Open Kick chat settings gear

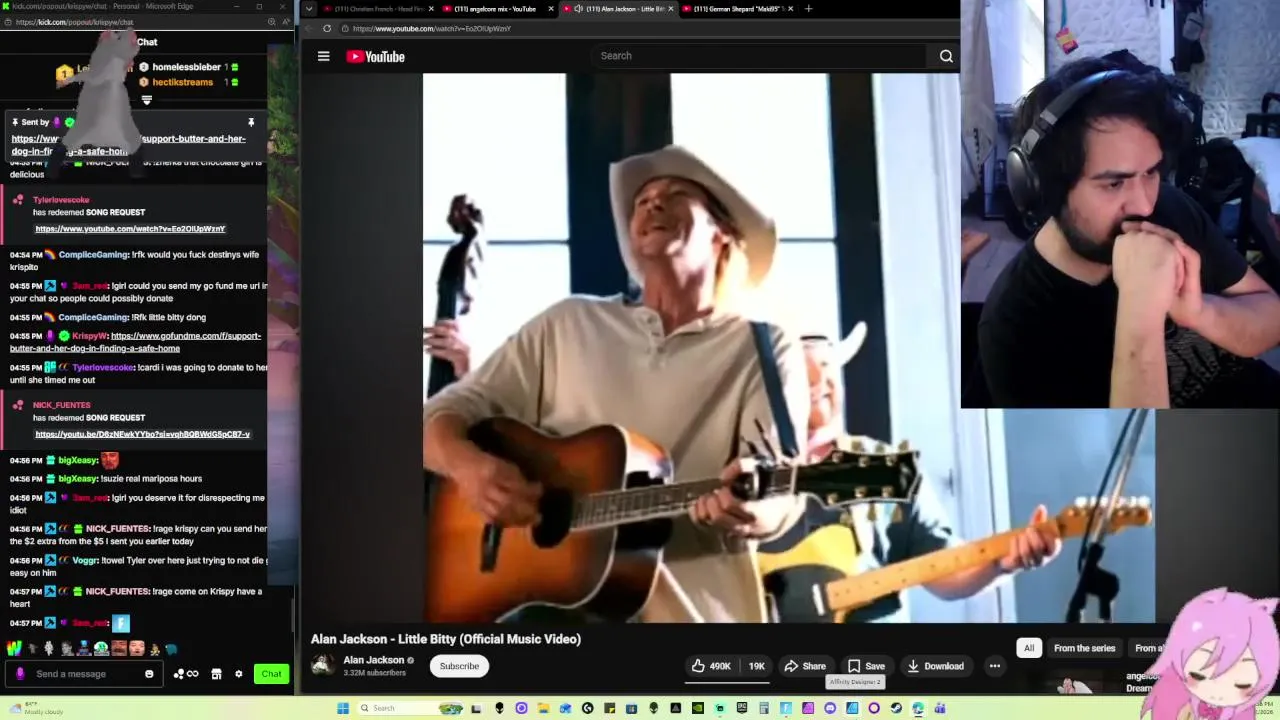click(x=238, y=674)
